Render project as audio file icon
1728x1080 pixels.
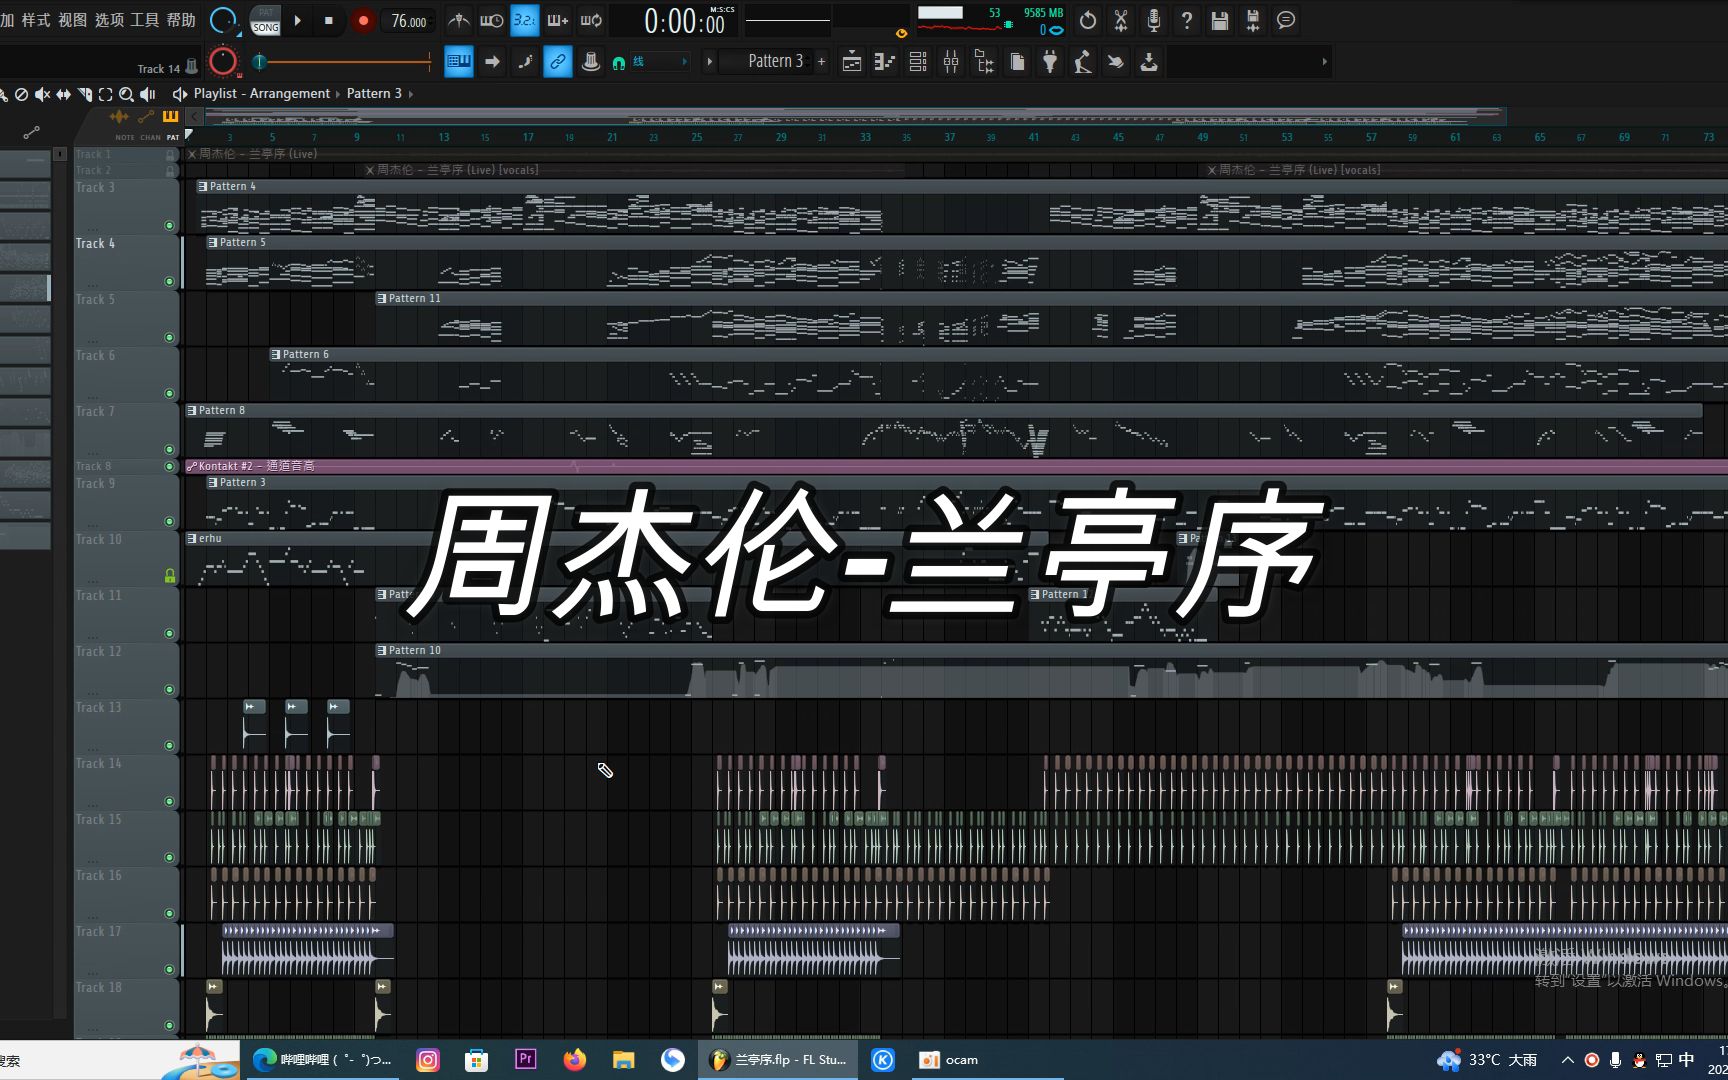pos(1253,20)
